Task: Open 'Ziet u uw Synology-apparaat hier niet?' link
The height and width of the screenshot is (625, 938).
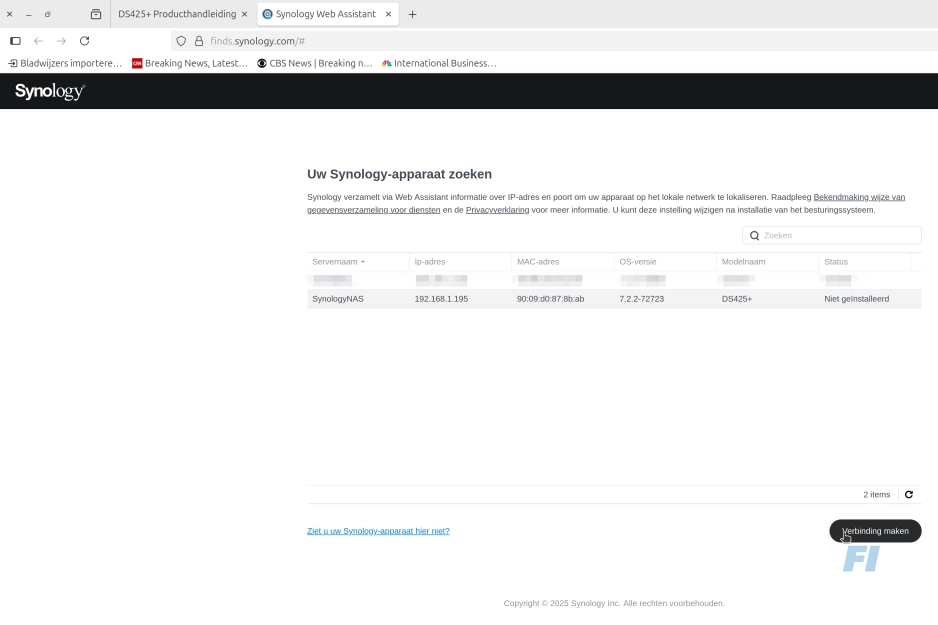Action: [378, 531]
